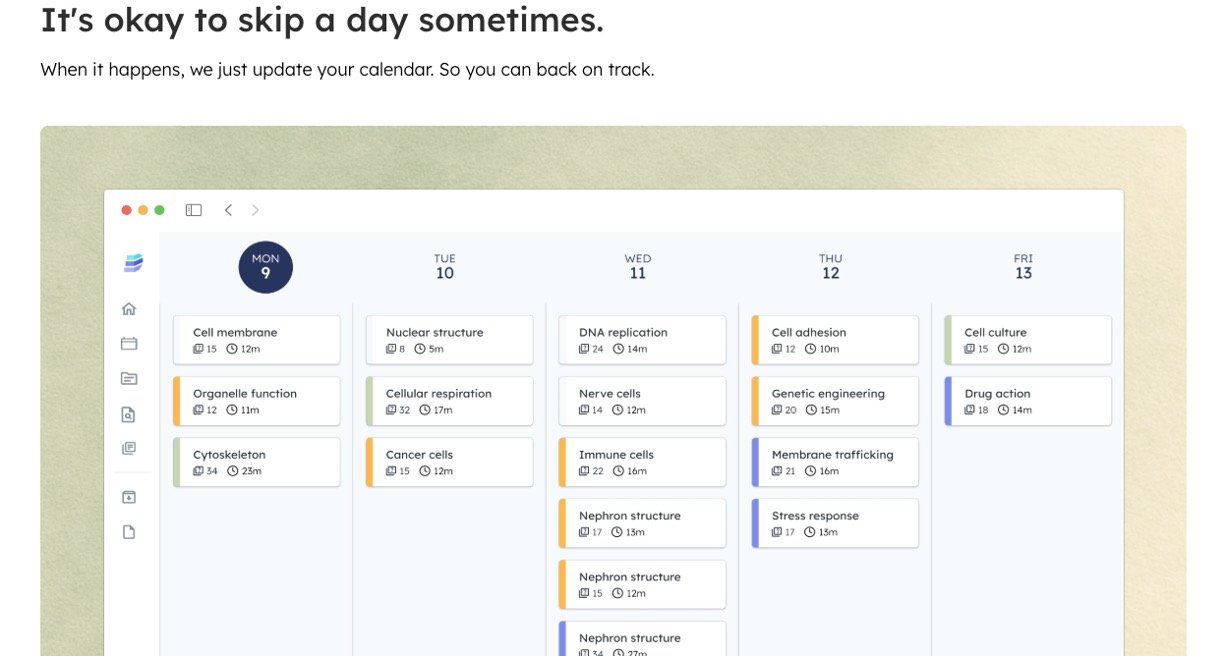Open the folder icon in the sidebar
Viewport: 1224px width, 656px height.
[129, 379]
